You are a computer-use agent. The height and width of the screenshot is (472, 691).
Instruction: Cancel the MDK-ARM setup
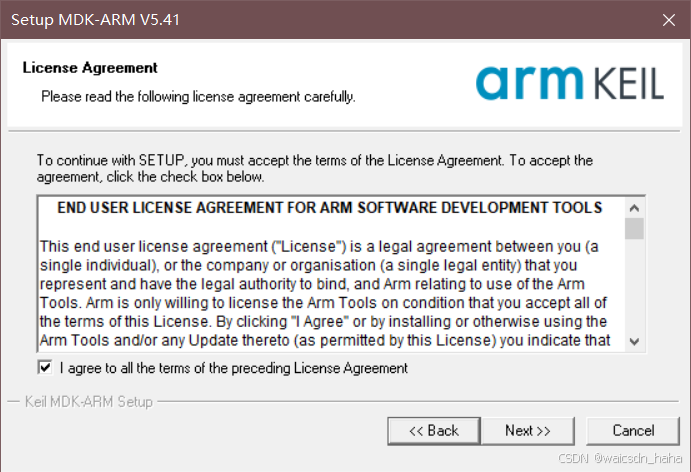tap(633, 431)
